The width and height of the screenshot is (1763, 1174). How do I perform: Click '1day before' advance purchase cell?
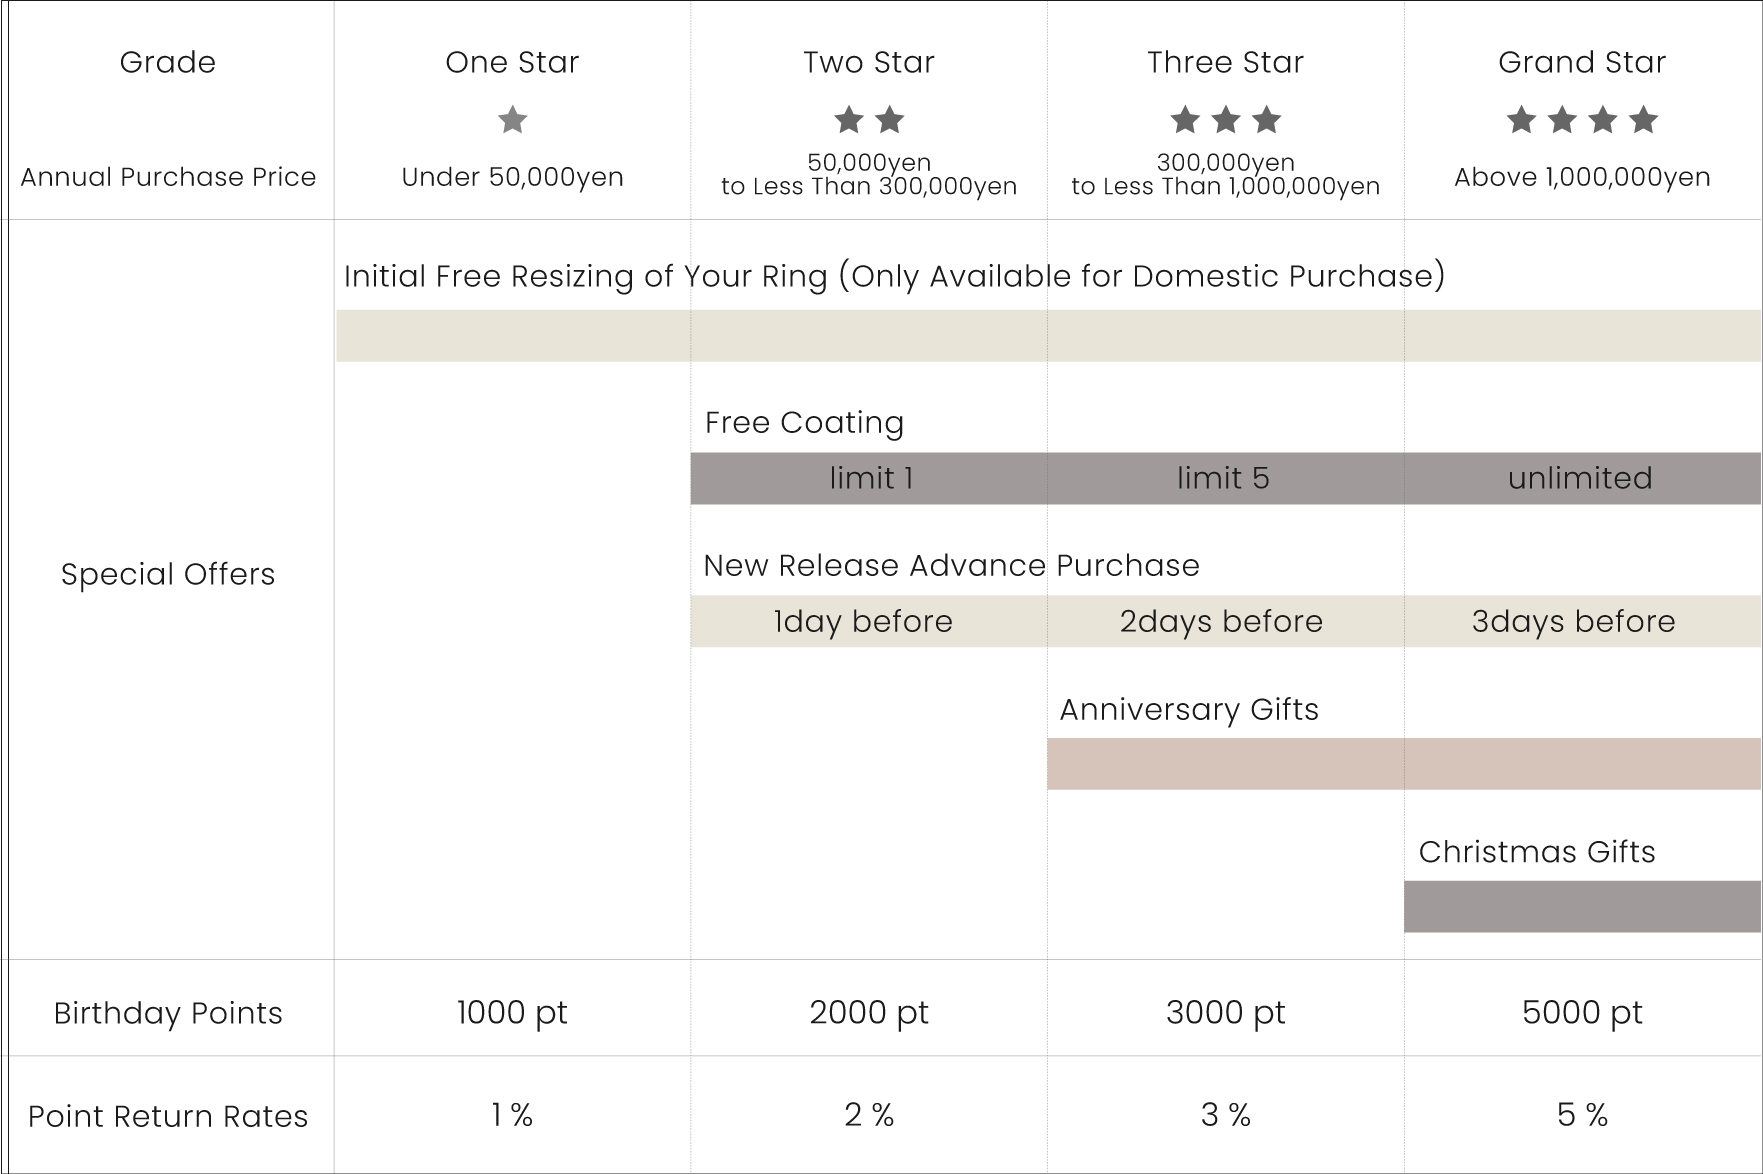pos(869,621)
